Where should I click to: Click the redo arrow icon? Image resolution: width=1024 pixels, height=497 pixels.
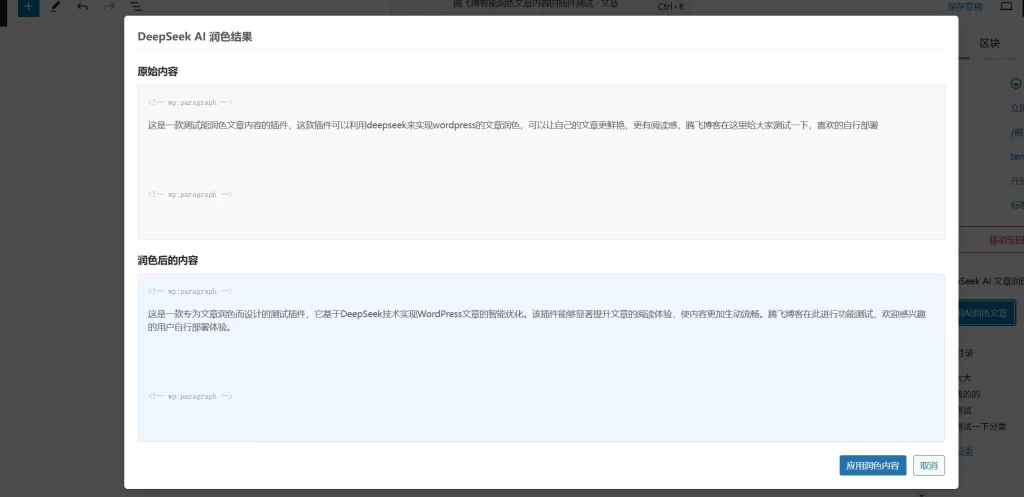(109, 7)
